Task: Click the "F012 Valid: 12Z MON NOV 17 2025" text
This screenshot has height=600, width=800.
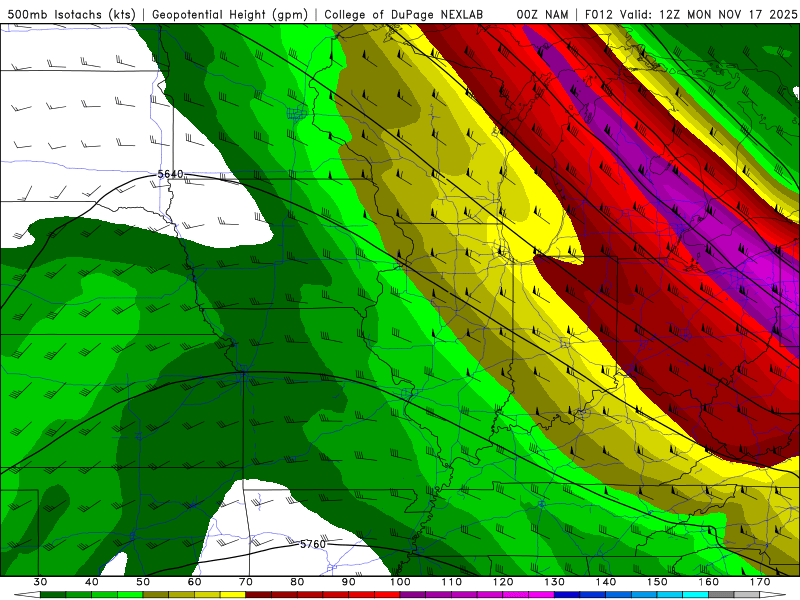Action: [691, 15]
